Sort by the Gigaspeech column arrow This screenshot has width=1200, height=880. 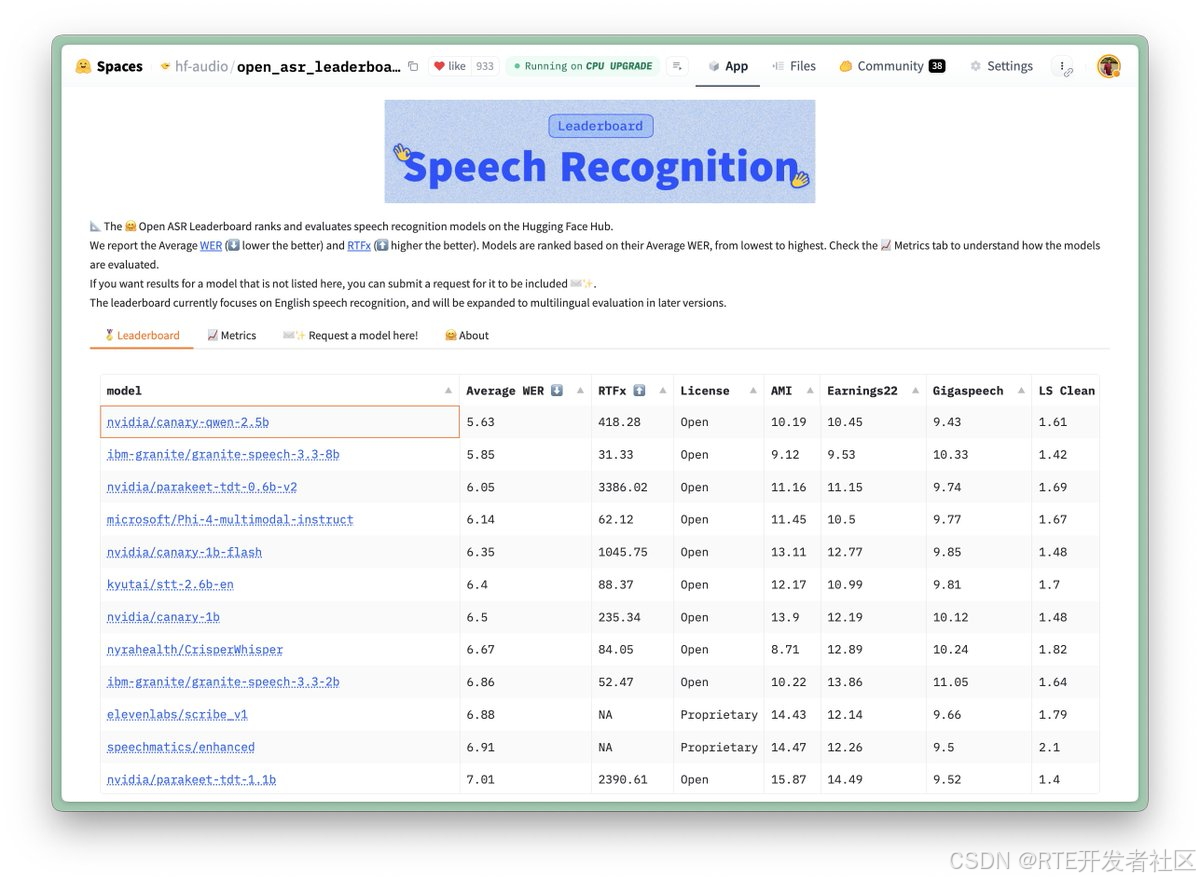tap(1020, 391)
